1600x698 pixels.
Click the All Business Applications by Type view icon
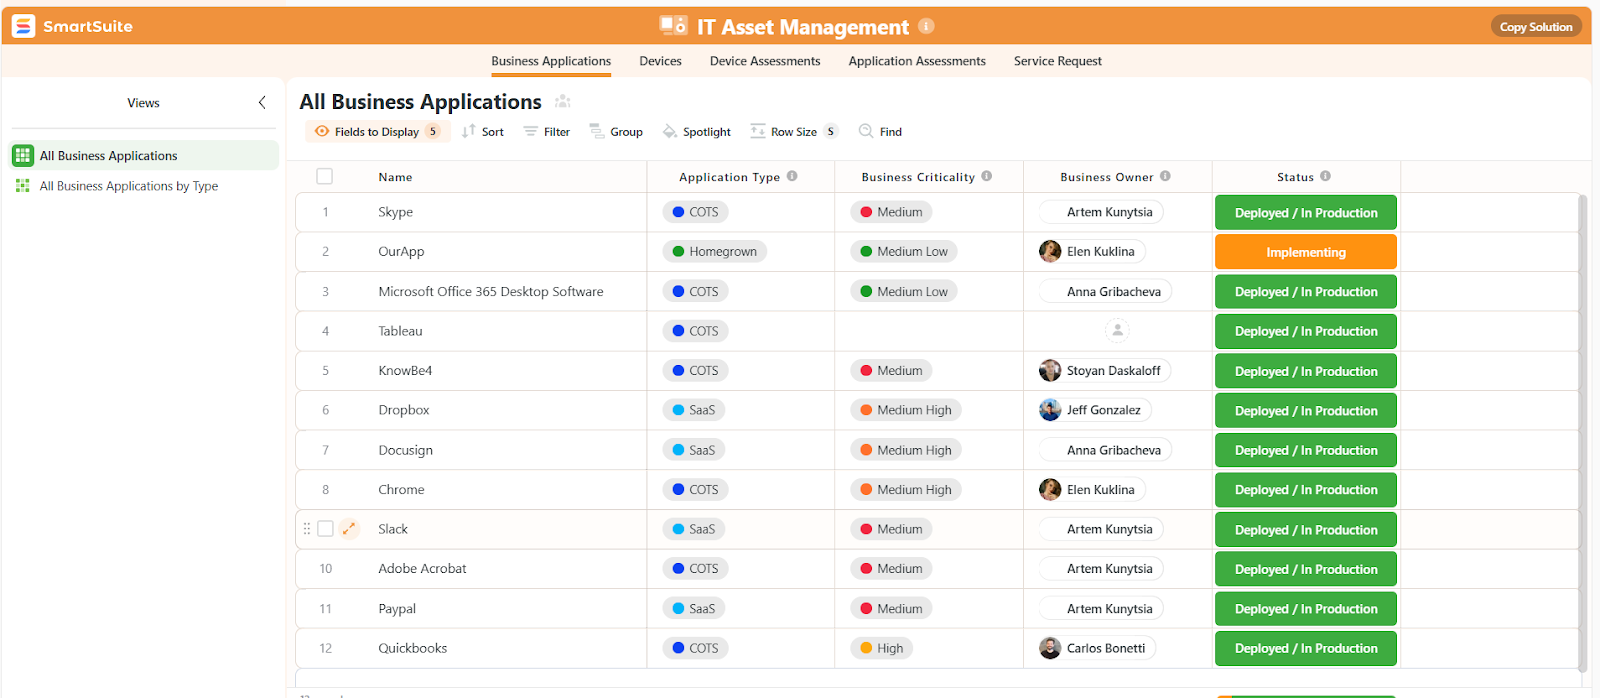click(23, 186)
